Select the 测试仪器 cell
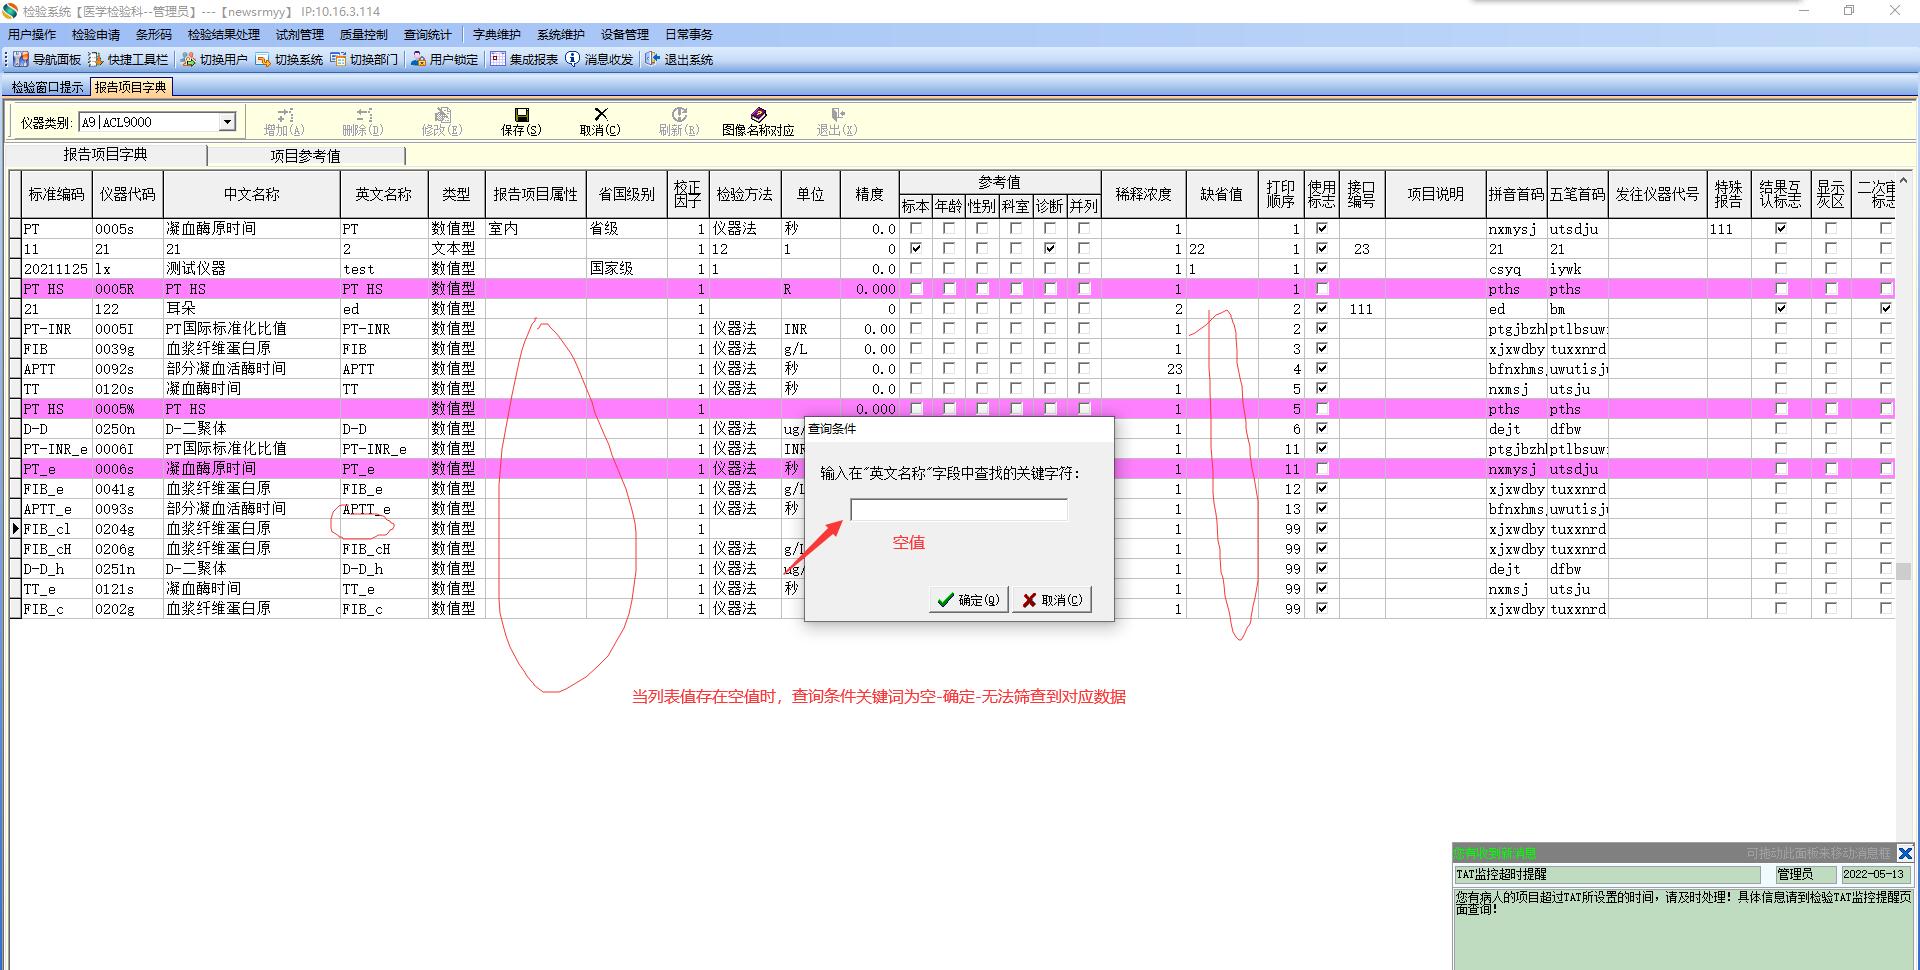 pyautogui.click(x=251, y=269)
